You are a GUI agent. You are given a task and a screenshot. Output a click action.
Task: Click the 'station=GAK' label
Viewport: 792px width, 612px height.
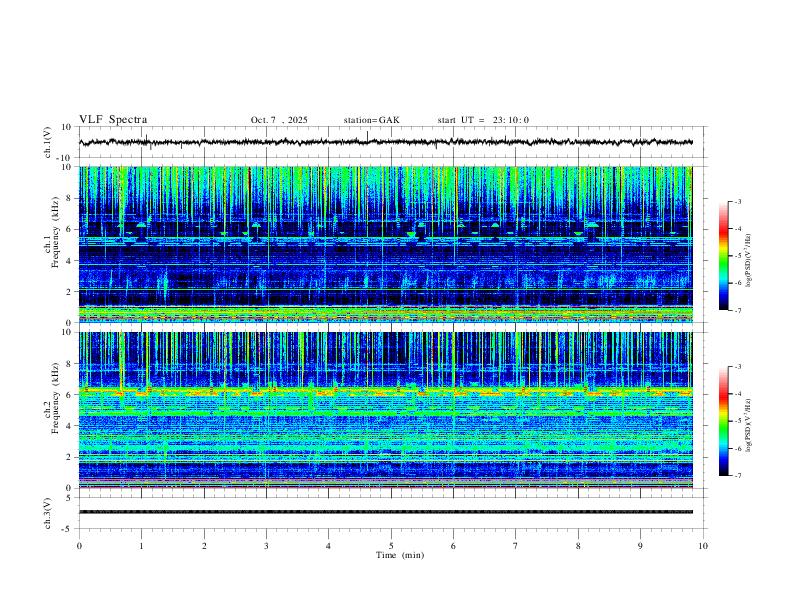point(371,120)
